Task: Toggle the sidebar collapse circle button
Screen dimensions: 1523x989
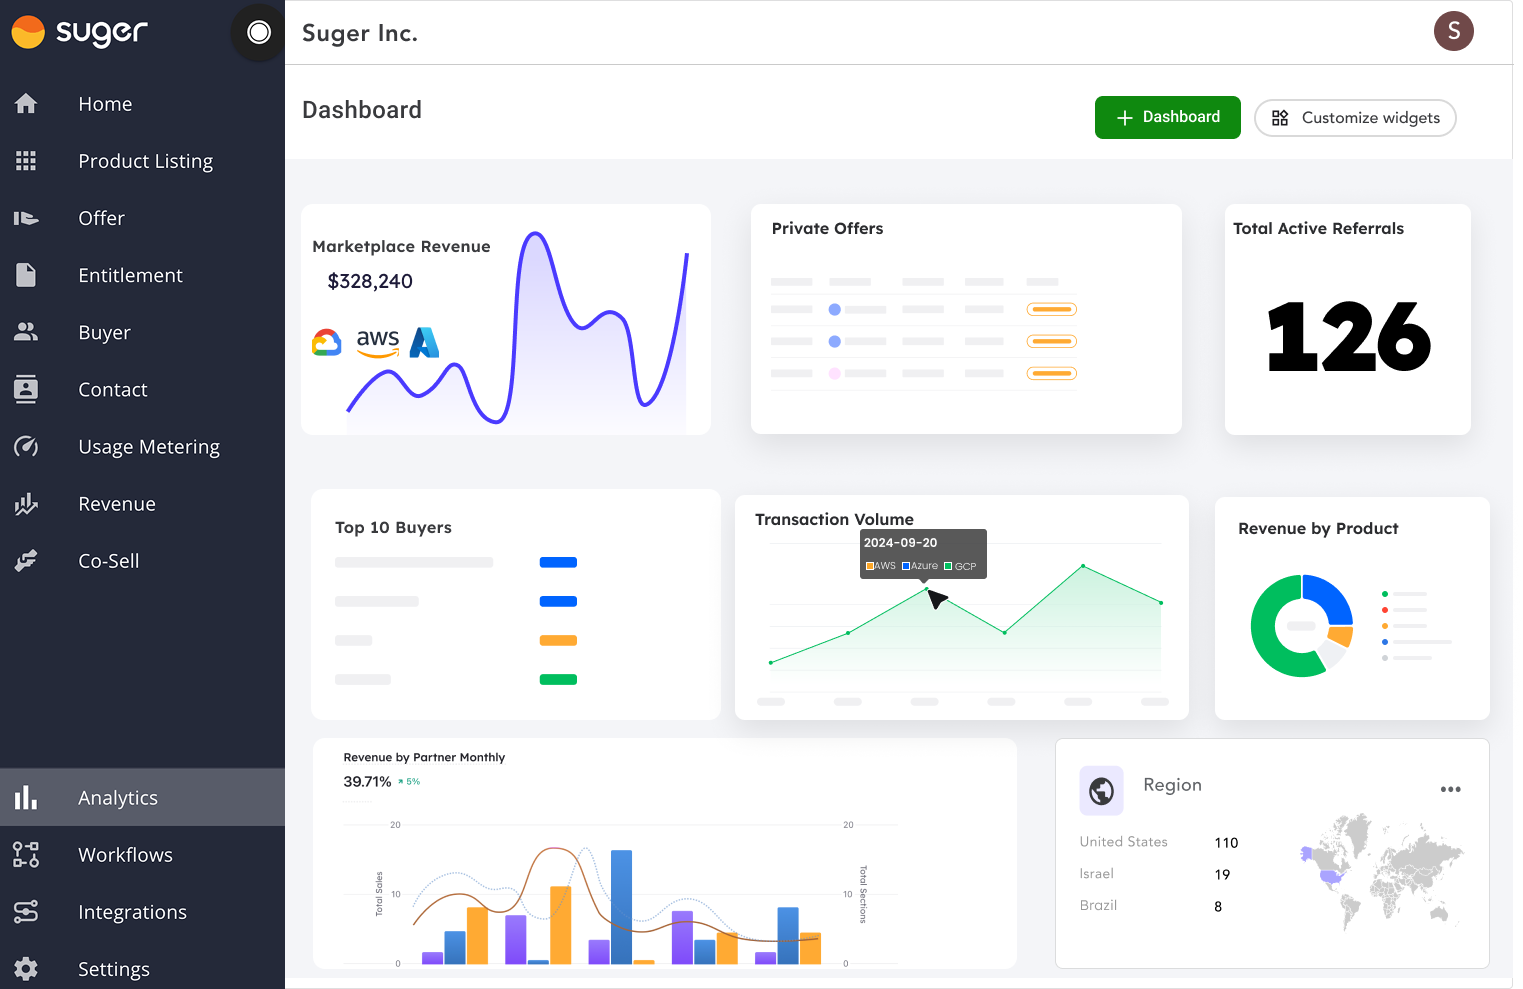Action: [259, 33]
